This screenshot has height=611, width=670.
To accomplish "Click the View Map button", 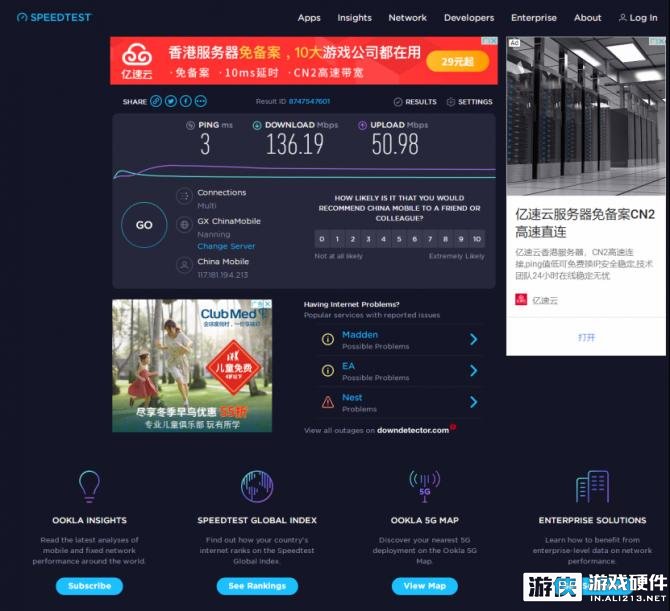I will (424, 586).
